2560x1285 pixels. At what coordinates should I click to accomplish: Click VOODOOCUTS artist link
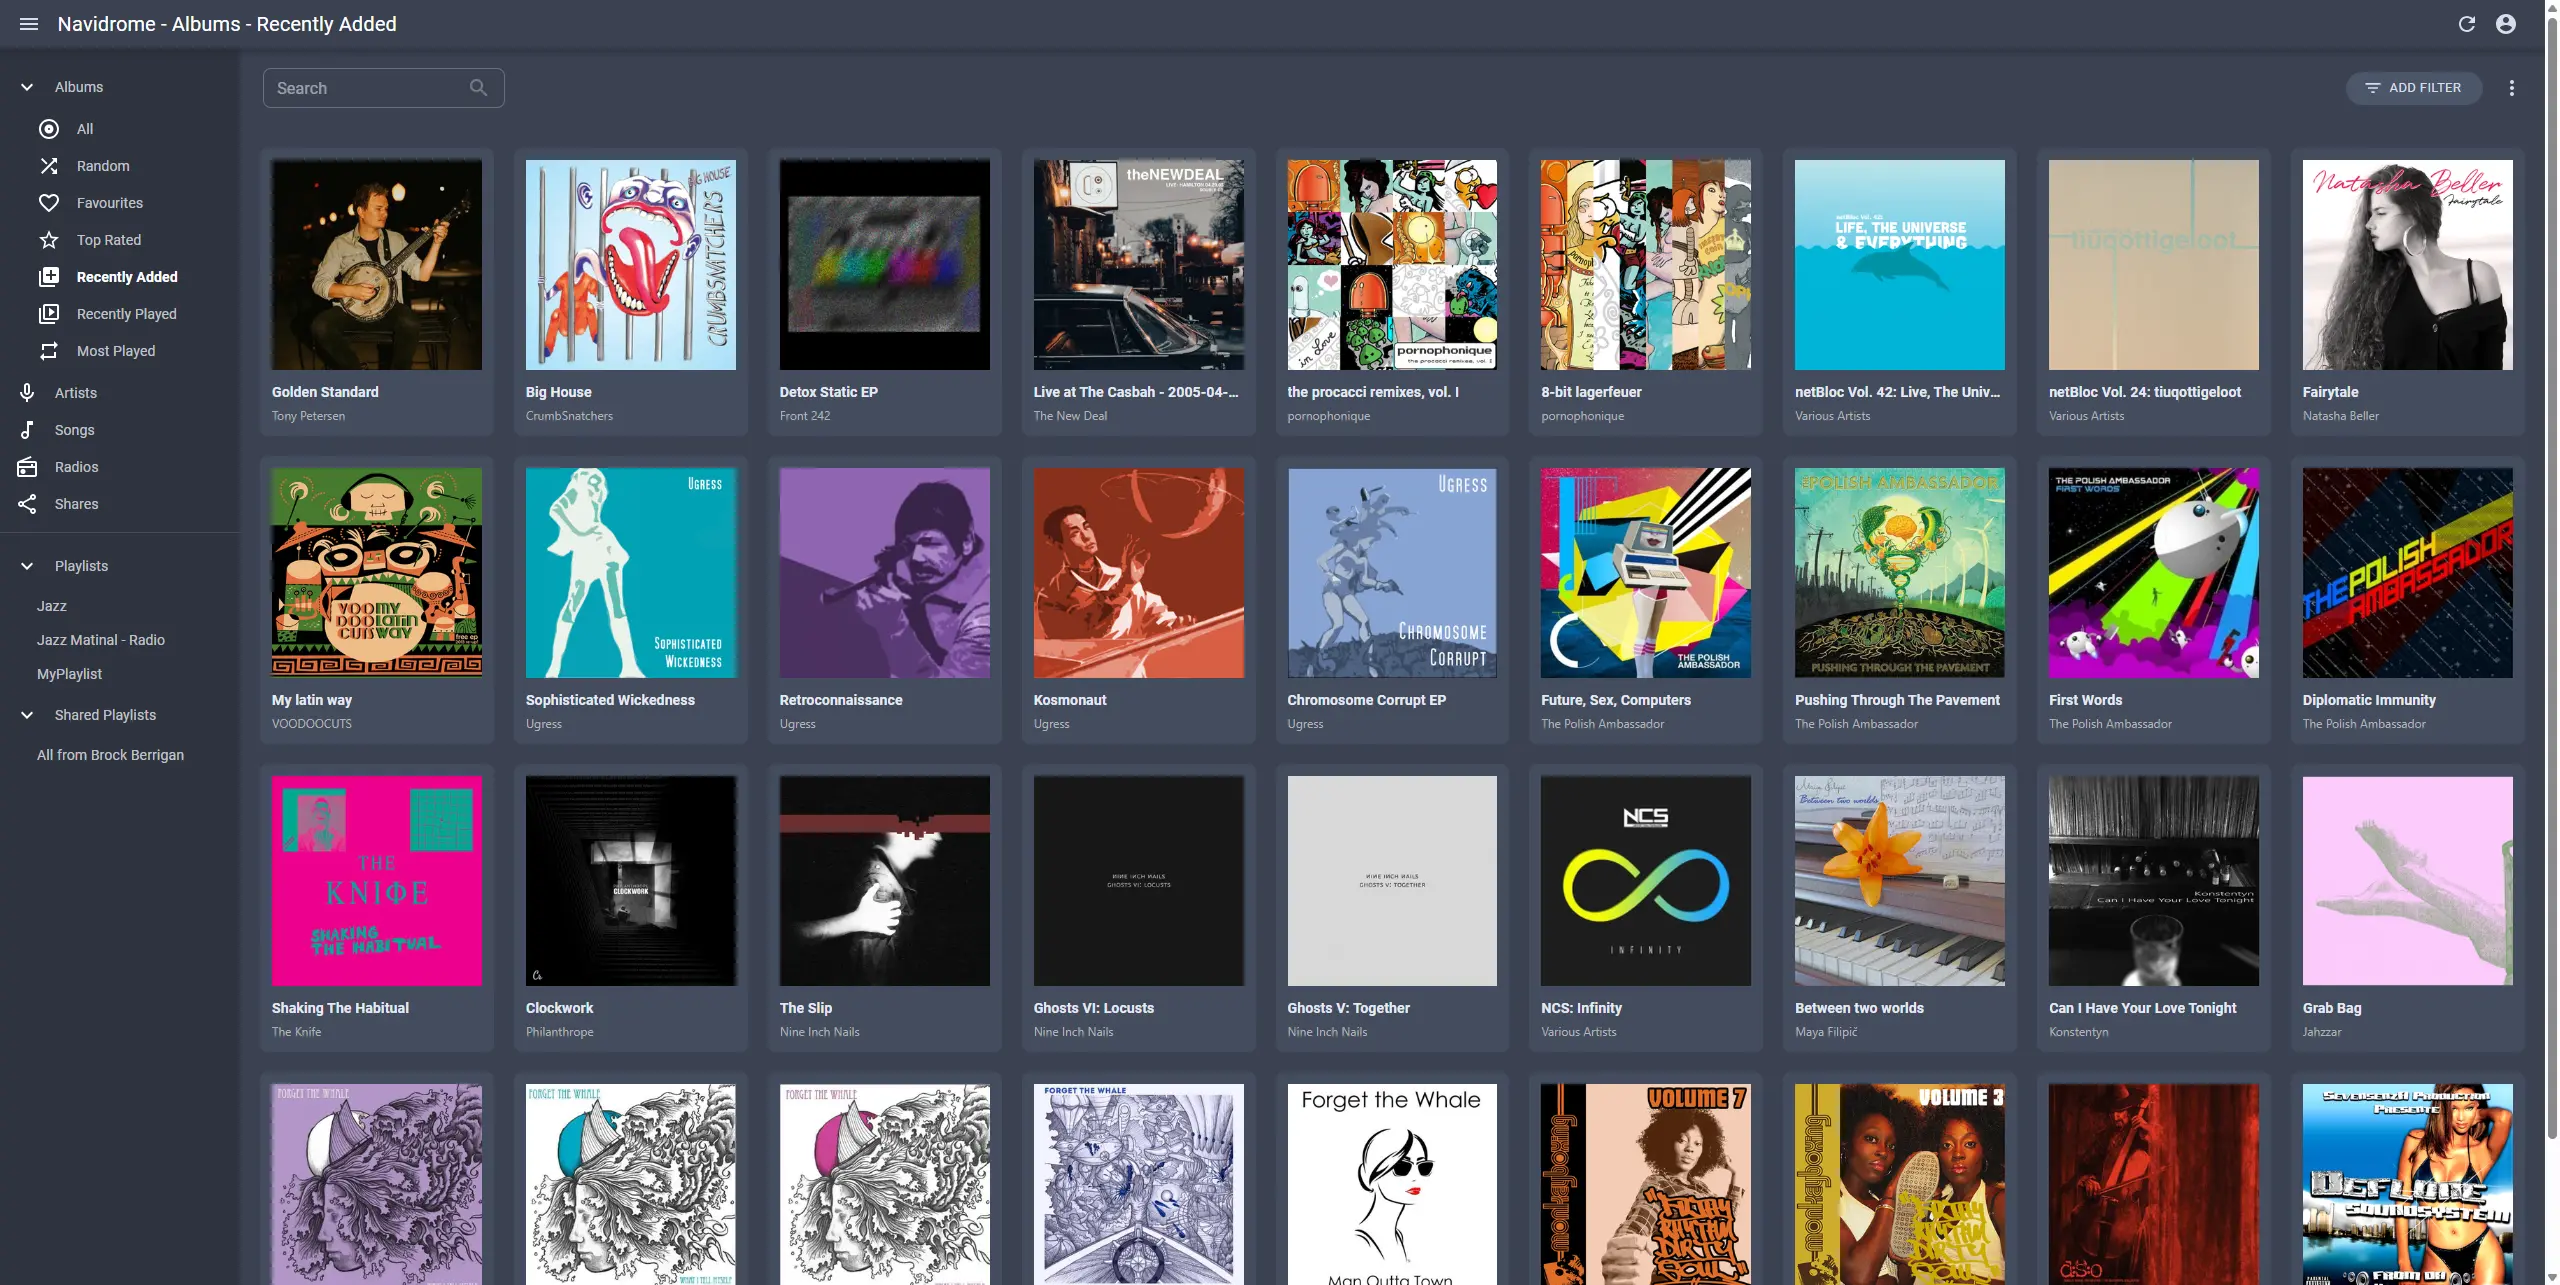(312, 724)
